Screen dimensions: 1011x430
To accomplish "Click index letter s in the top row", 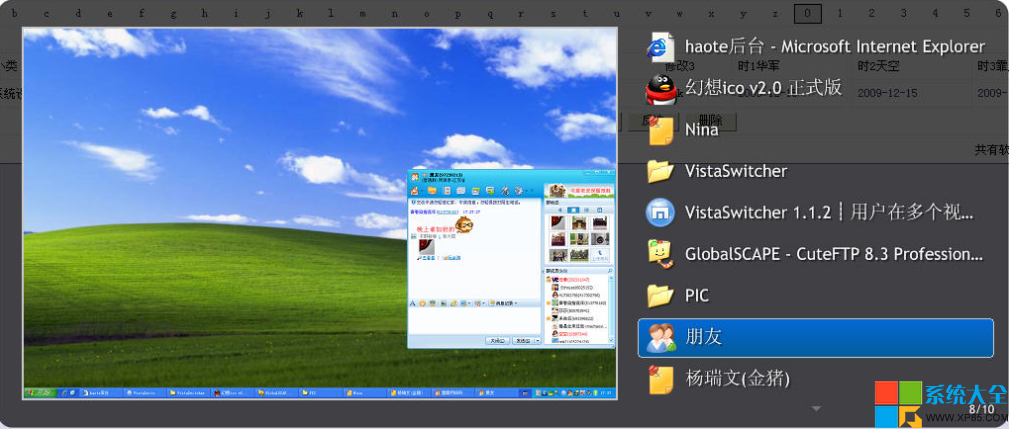I will 553,14.
